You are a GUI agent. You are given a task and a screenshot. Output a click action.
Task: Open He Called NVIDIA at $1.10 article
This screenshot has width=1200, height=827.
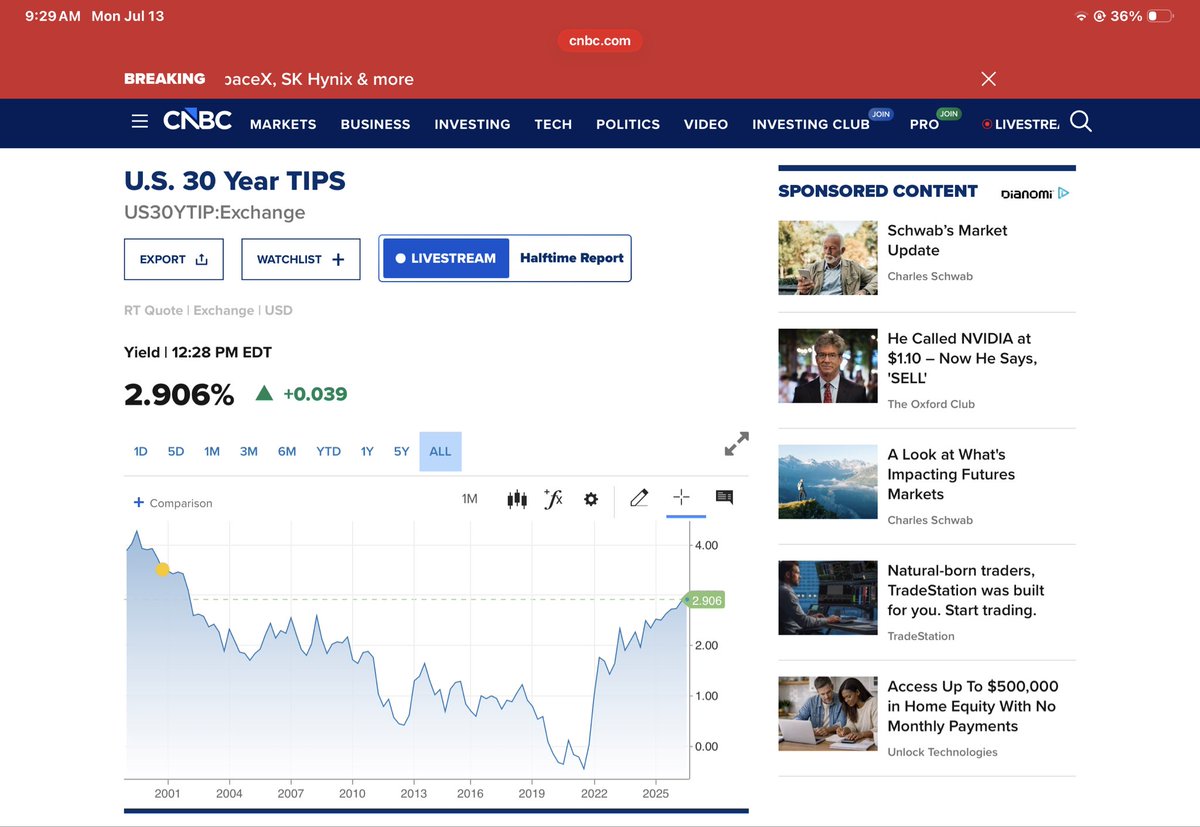click(x=962, y=358)
